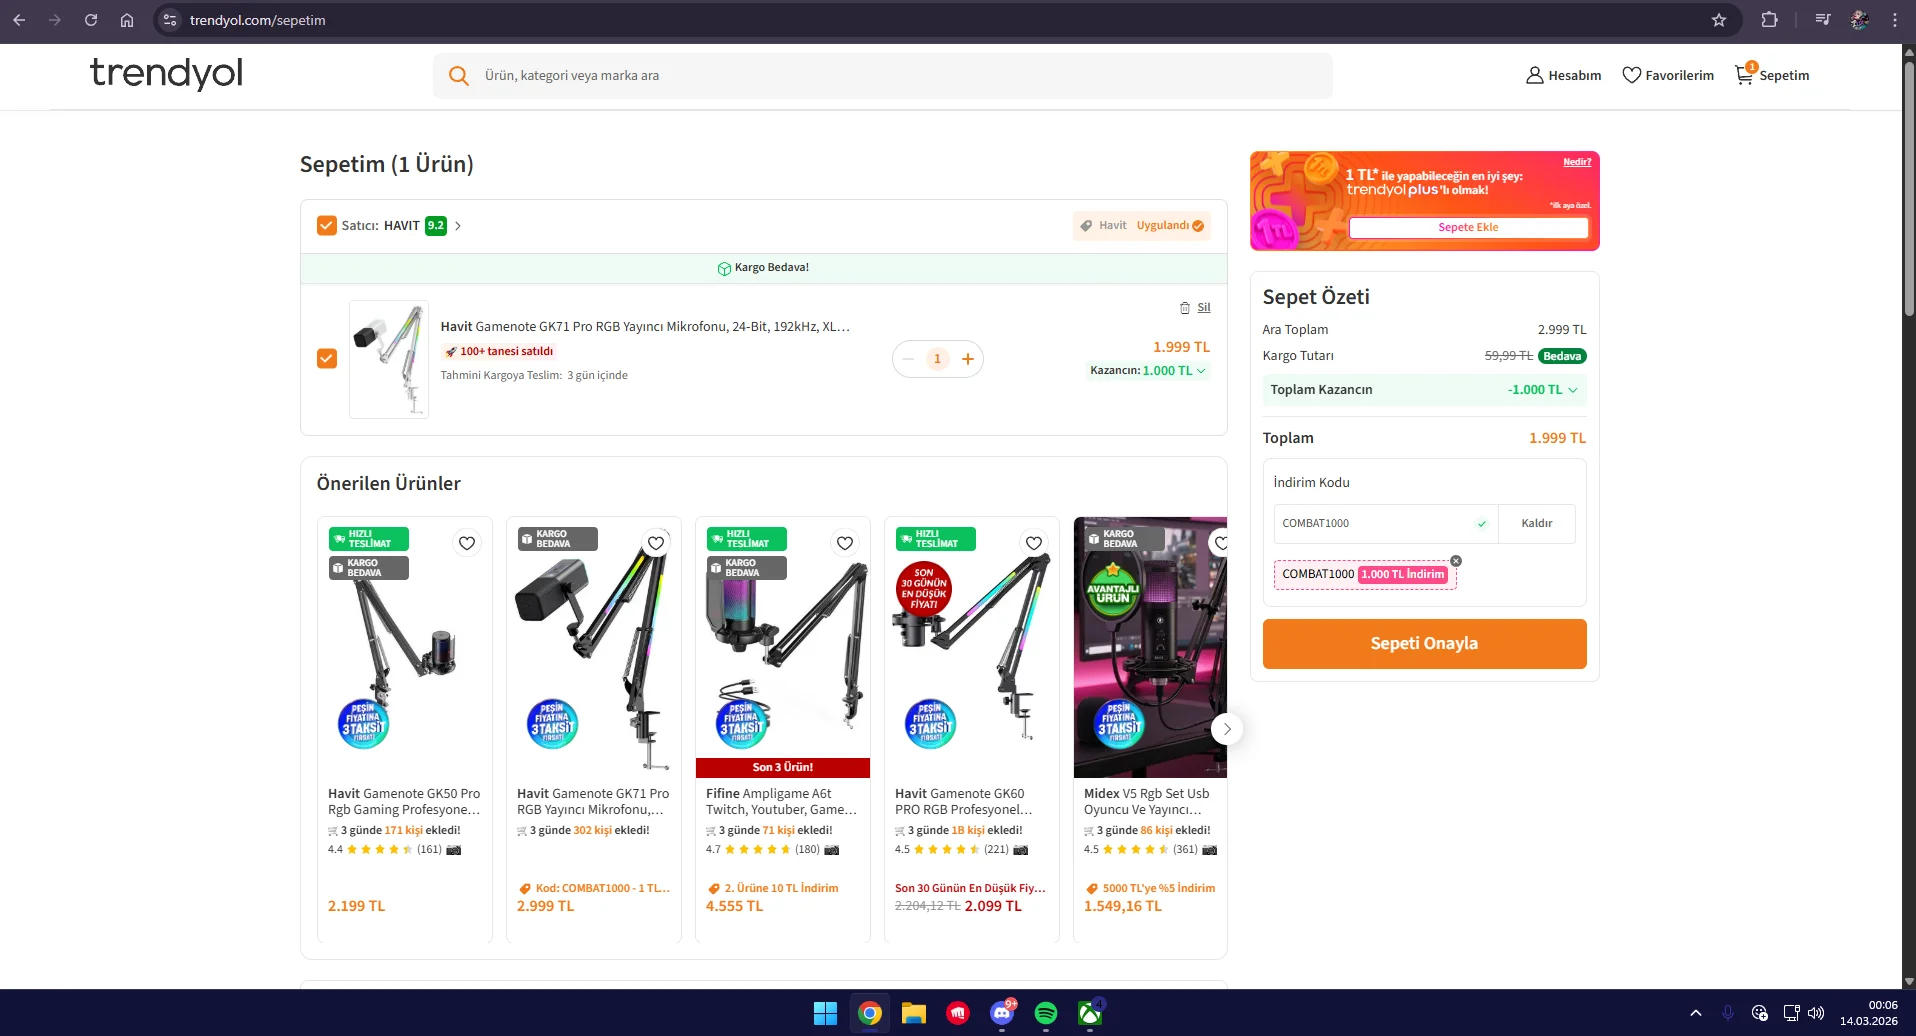Click Sepete Ekle on Trendyol Plus banner
This screenshot has height=1036, width=1916.
(1468, 228)
